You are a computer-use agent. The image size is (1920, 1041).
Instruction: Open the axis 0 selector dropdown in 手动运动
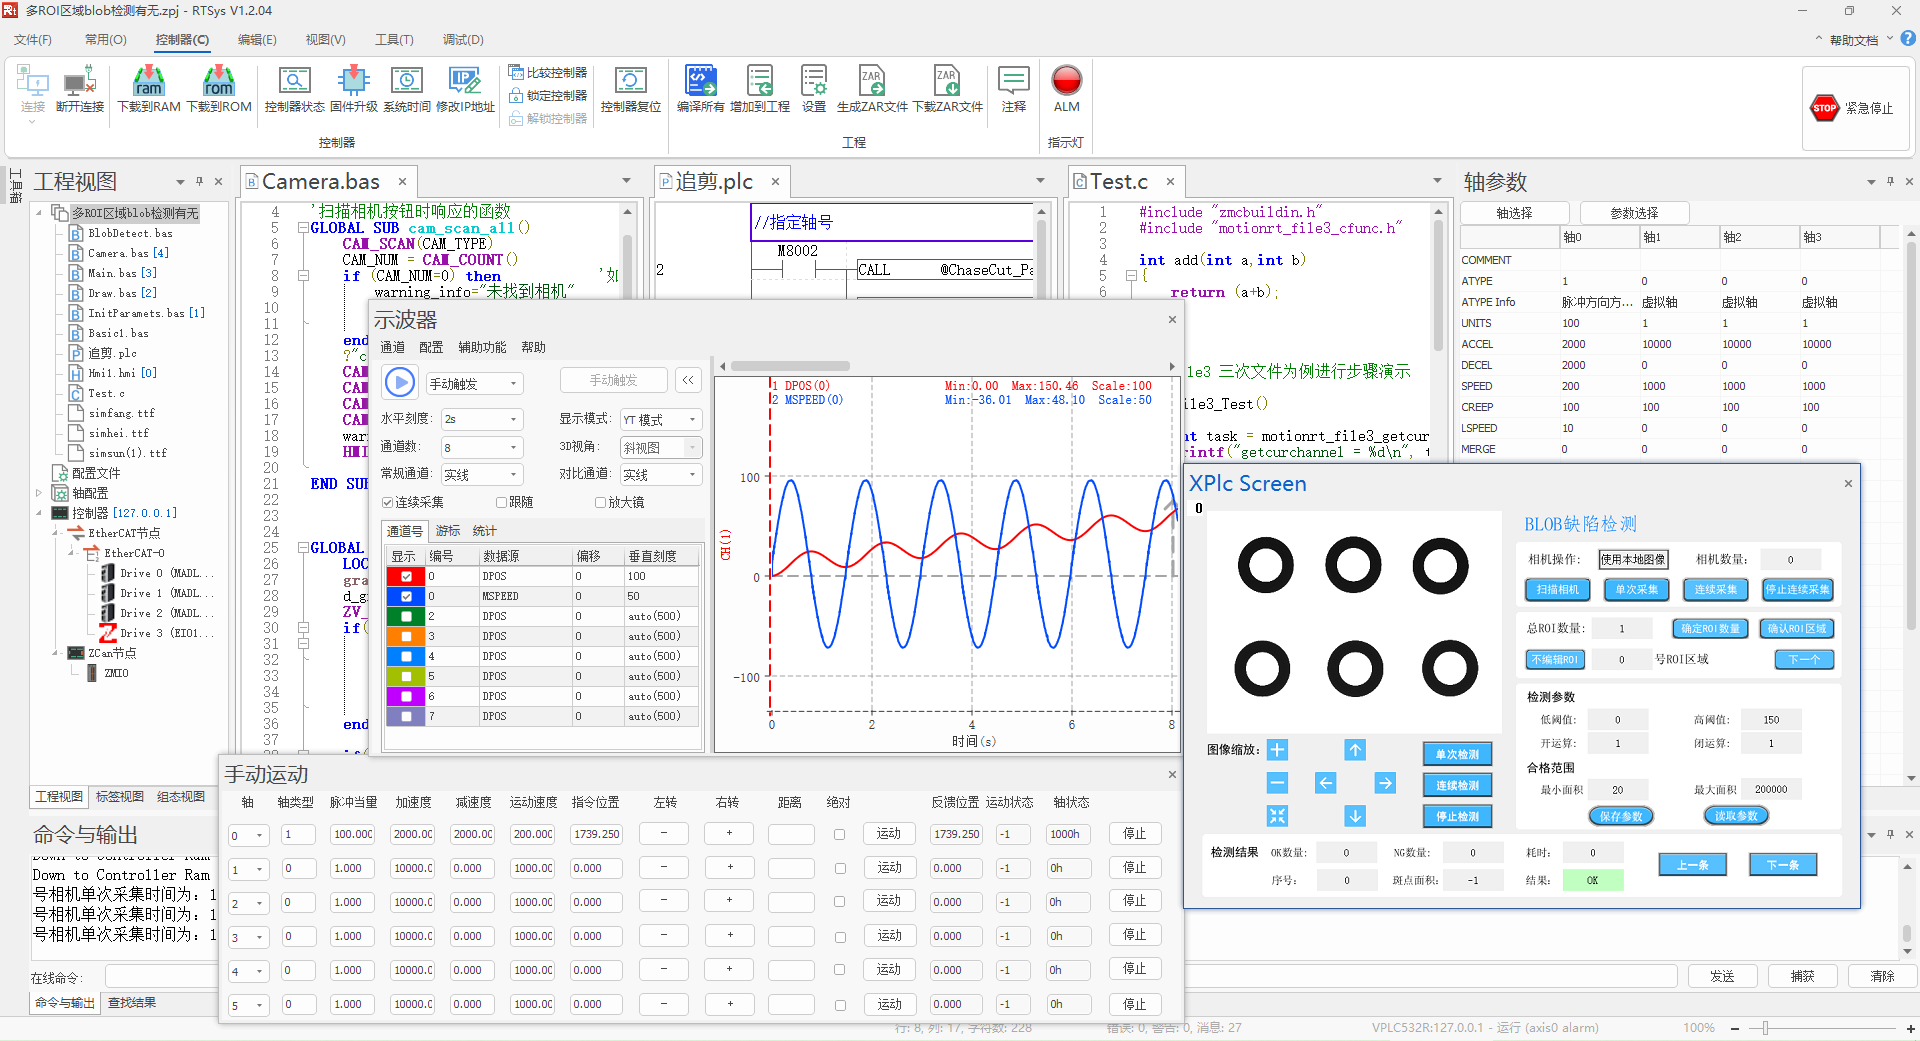249,836
